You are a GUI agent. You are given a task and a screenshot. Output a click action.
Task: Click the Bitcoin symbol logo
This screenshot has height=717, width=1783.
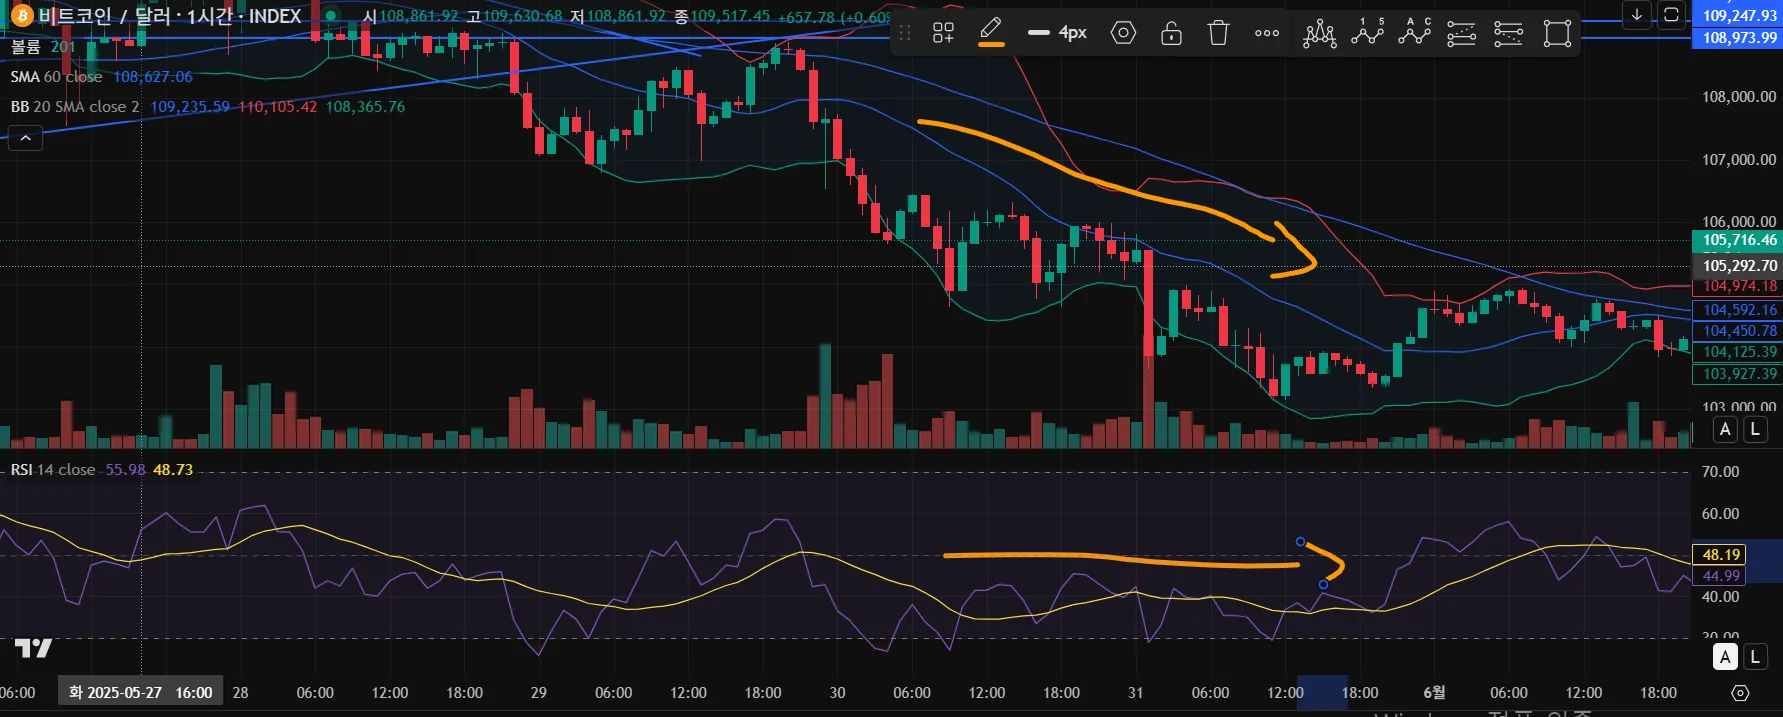coord(20,15)
